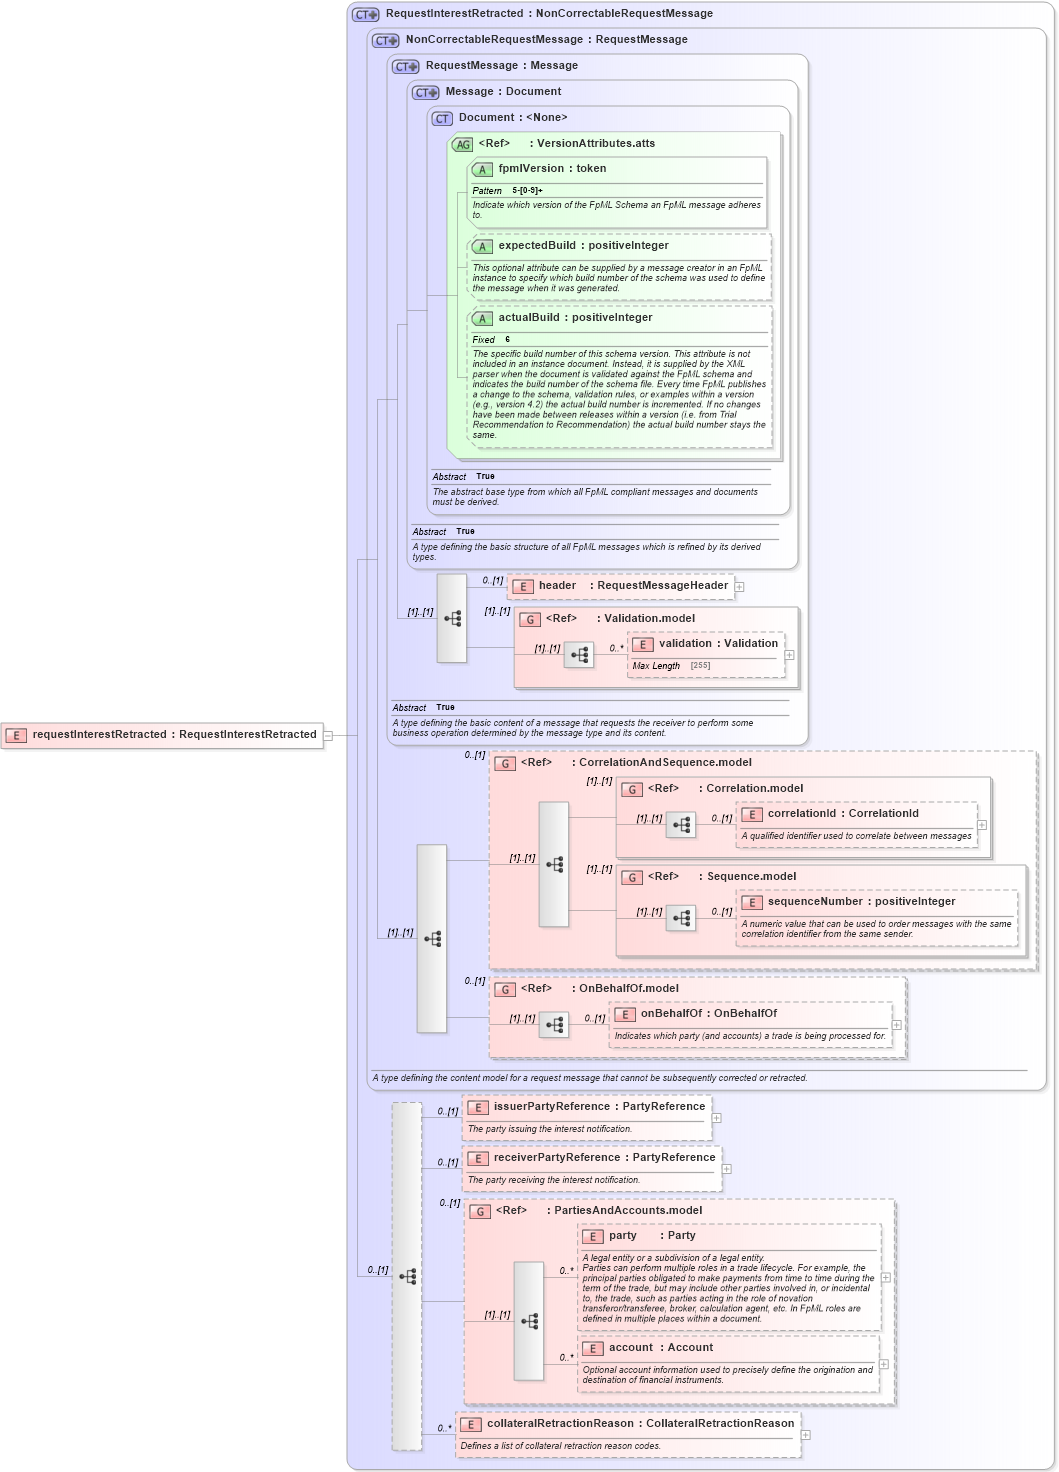Click the root requestInterestRetracted element icon
Image resolution: width=1059 pixels, height=1472 pixels.
tap(16, 735)
